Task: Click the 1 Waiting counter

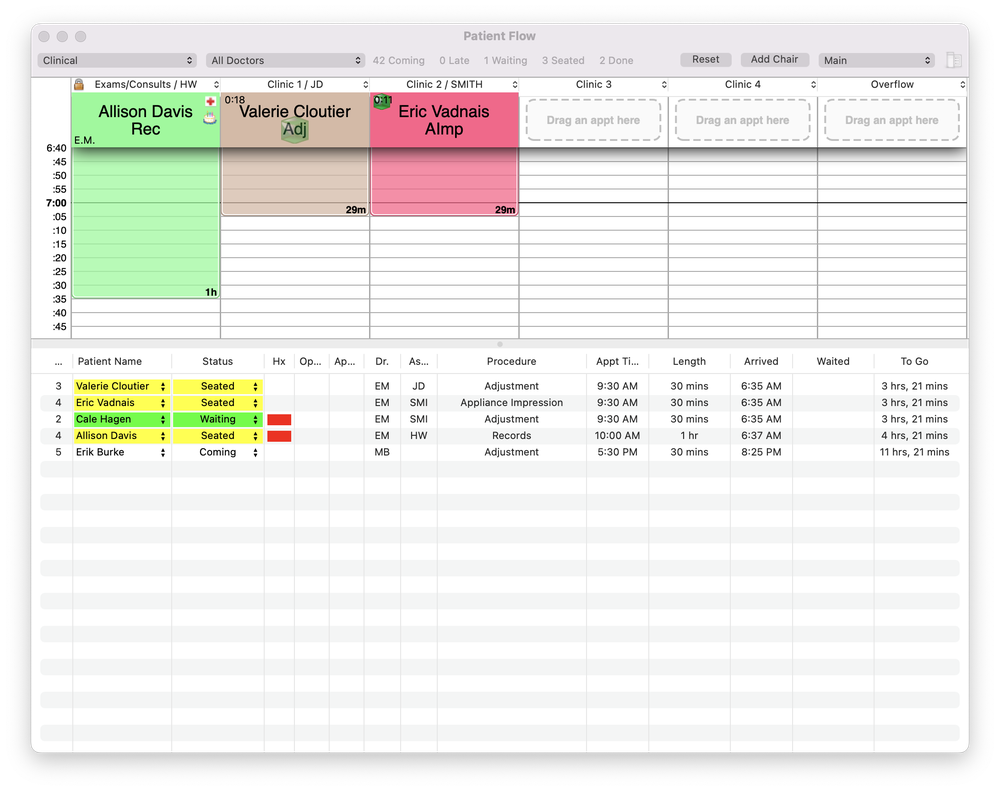Action: point(505,61)
